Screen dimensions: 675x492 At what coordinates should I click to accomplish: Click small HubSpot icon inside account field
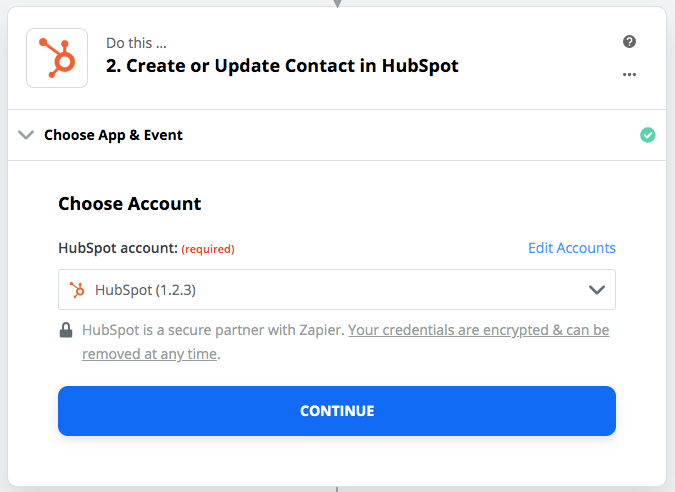77,290
